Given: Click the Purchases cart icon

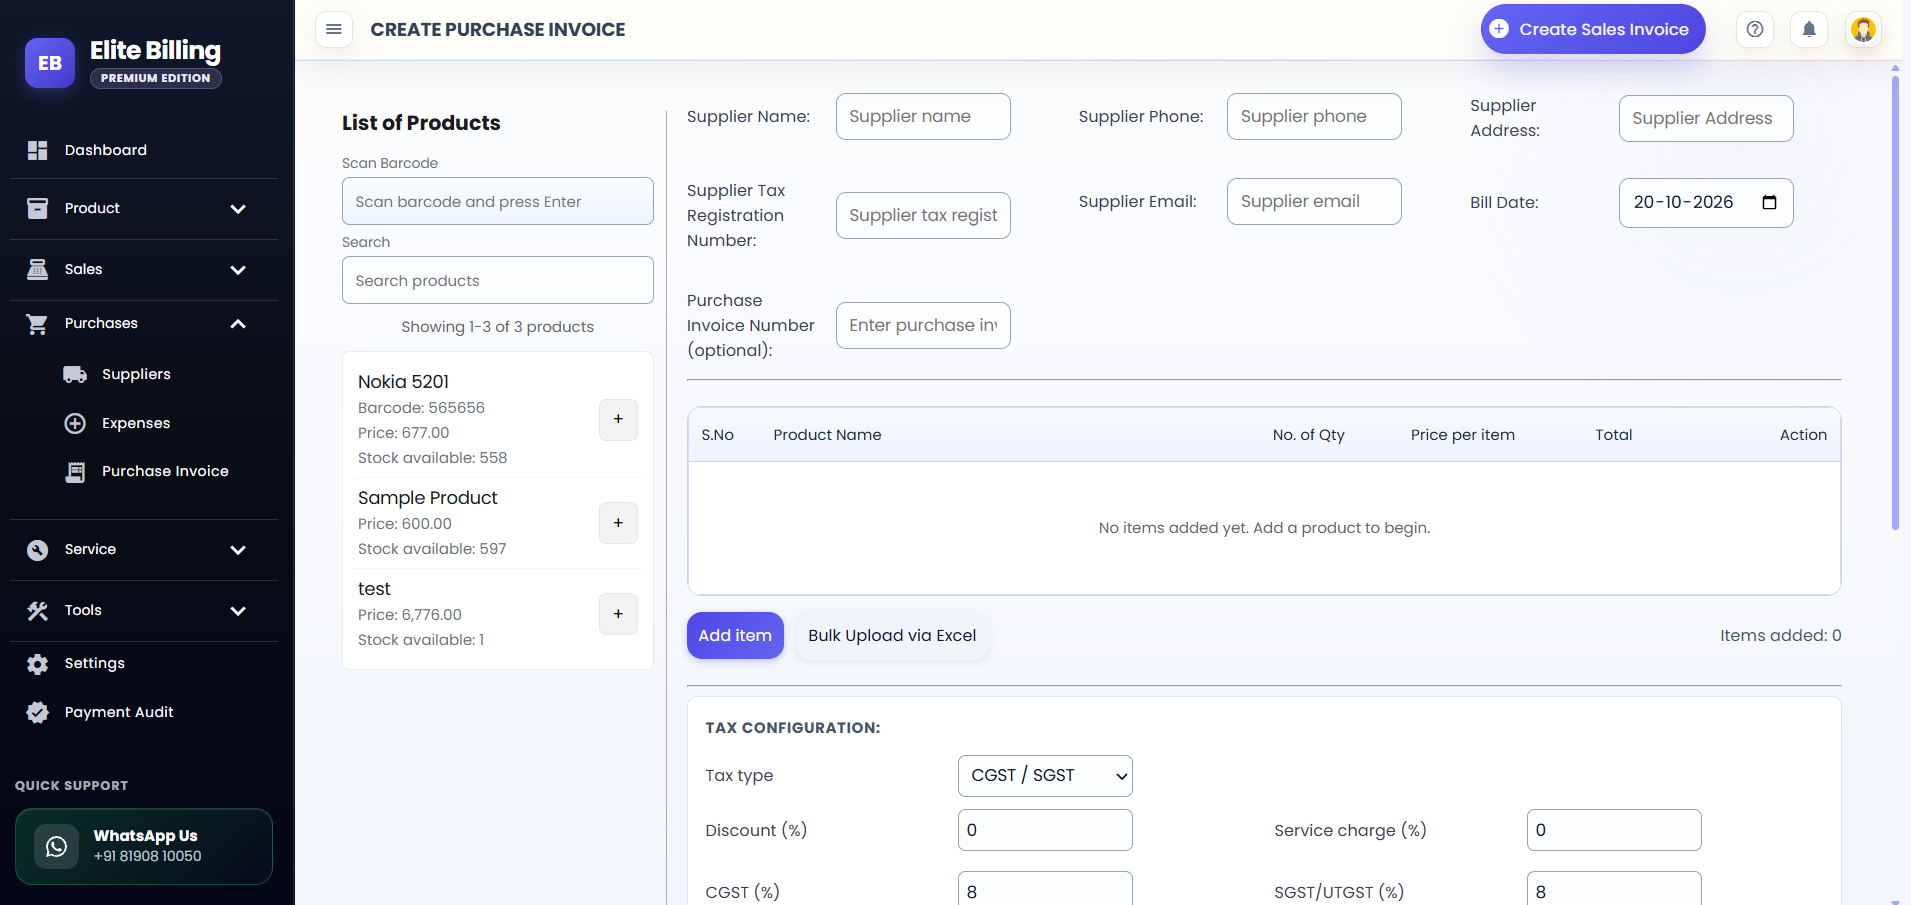Looking at the screenshot, I should (x=38, y=323).
